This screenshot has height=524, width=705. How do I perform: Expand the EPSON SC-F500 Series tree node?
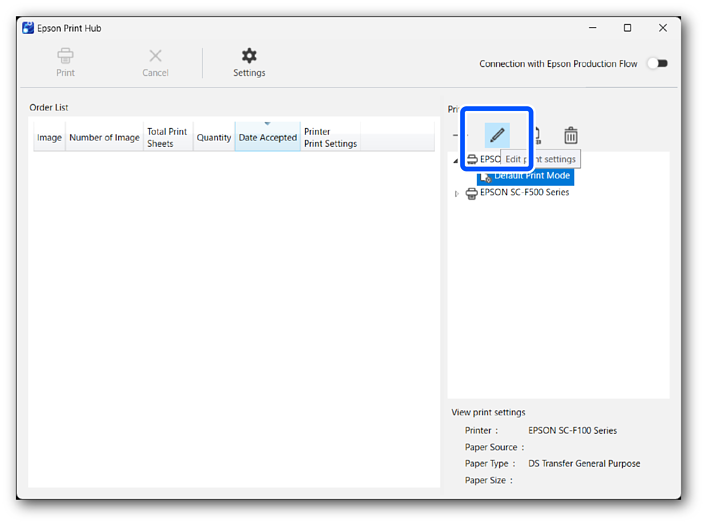pyautogui.click(x=458, y=193)
